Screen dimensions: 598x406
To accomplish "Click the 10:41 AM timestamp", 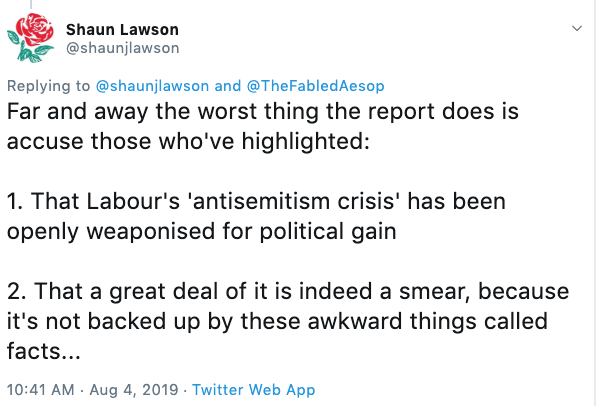I will pyautogui.click(x=40, y=390).
